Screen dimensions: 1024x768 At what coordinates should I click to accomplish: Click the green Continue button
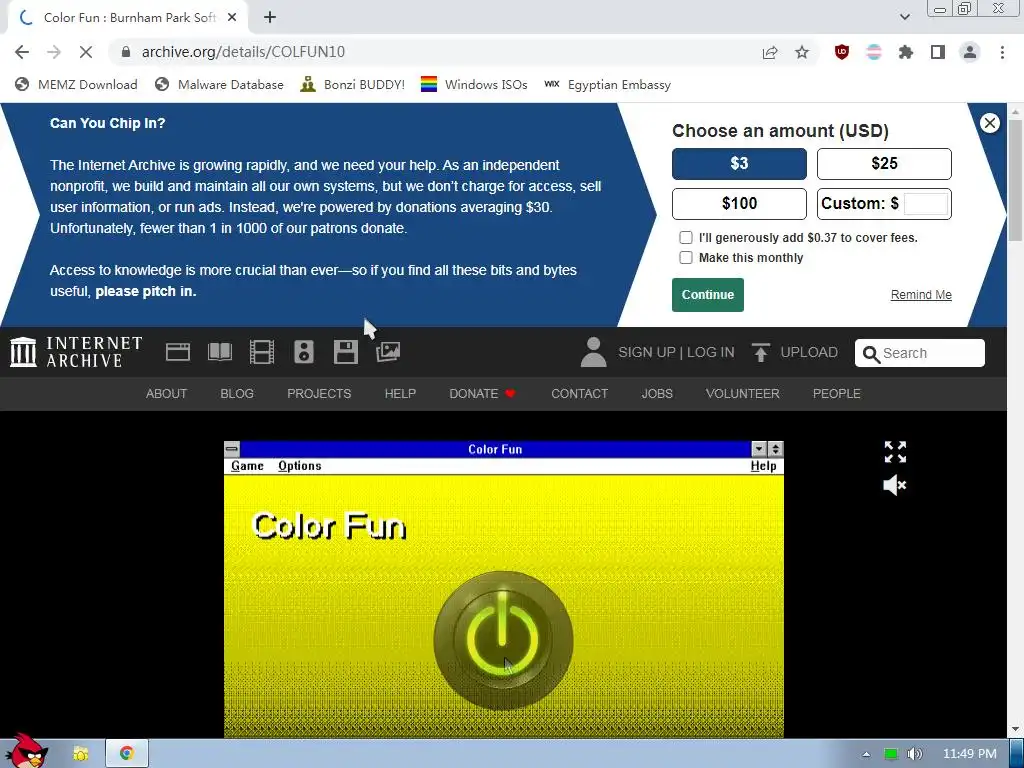[x=708, y=295]
